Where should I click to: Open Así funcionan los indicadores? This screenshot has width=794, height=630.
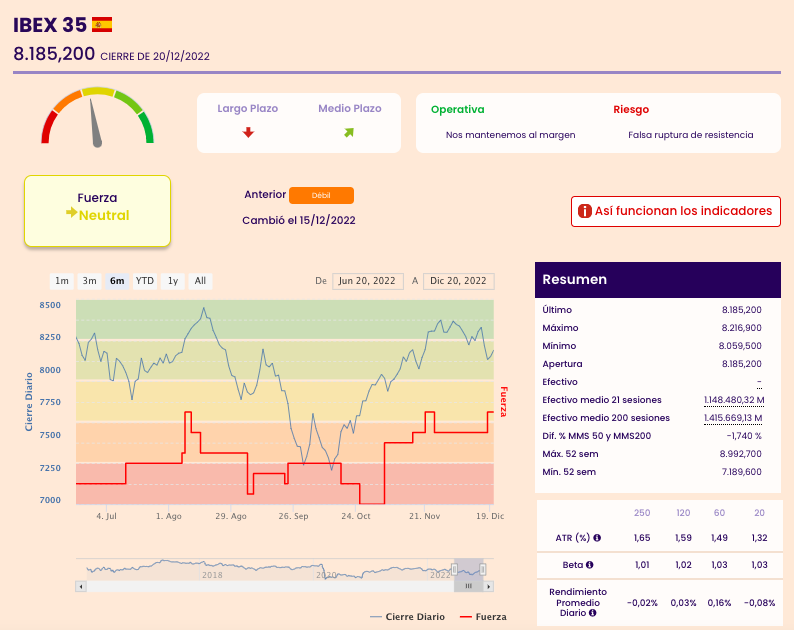click(676, 211)
